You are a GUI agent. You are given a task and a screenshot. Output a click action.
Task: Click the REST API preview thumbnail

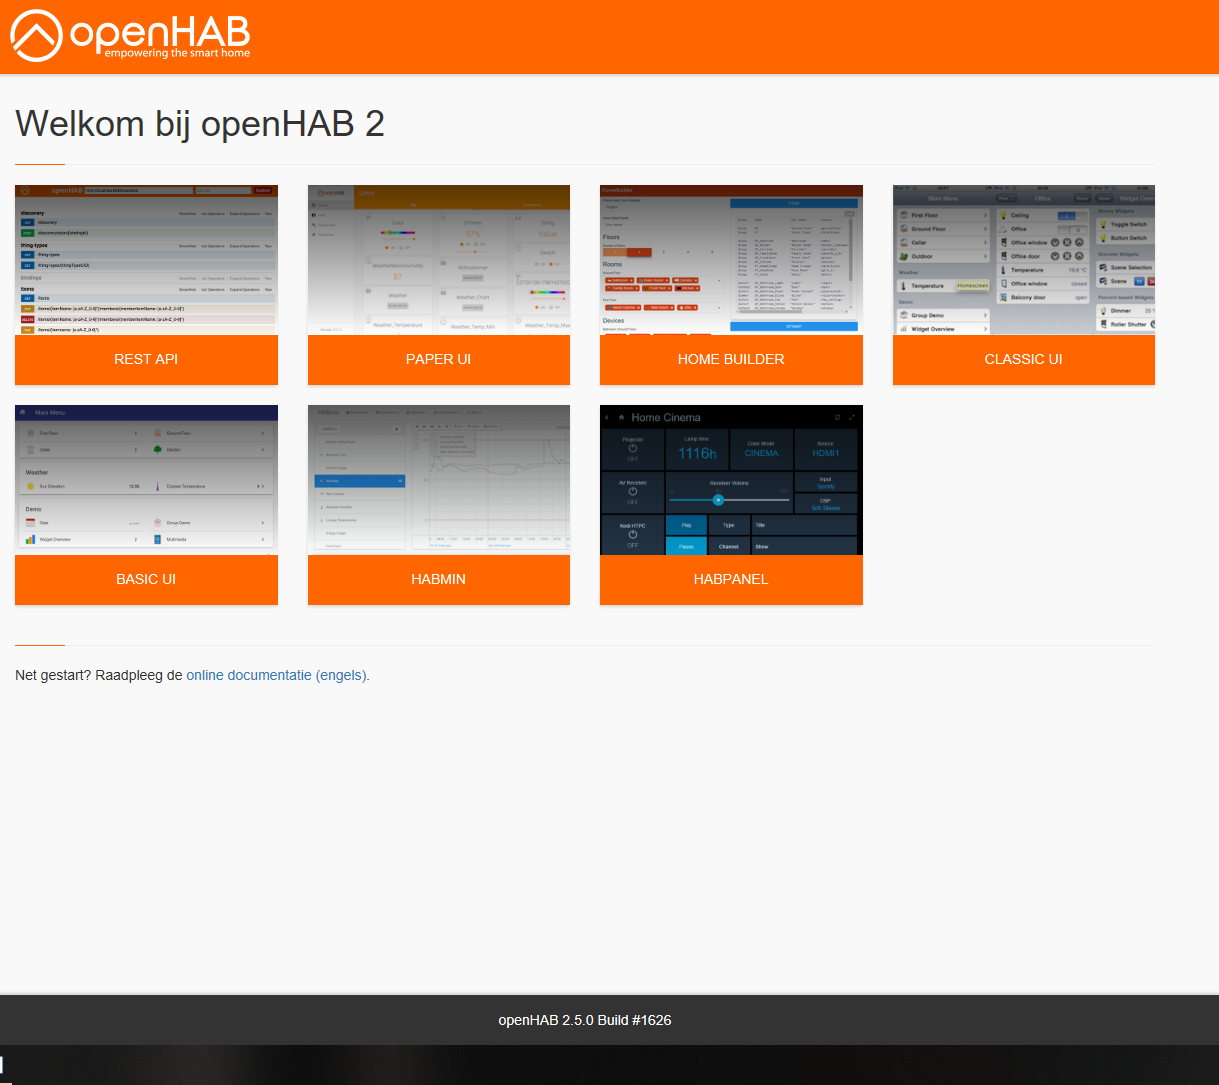(x=146, y=260)
